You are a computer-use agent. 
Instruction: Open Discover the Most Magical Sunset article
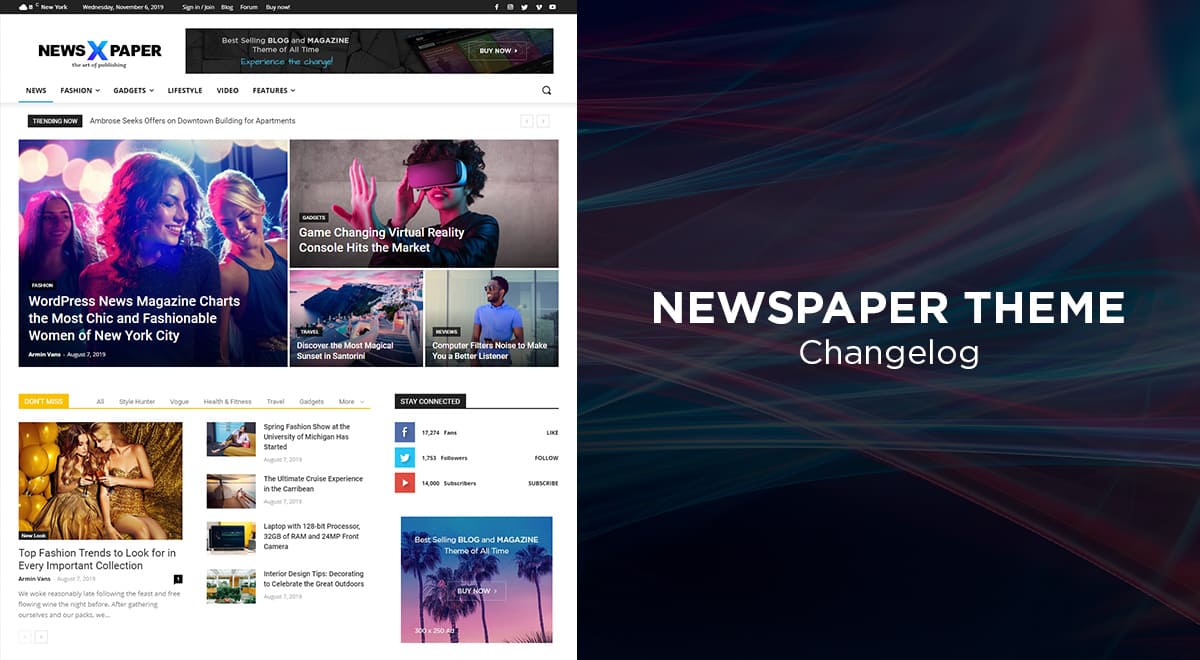pyautogui.click(x=345, y=351)
